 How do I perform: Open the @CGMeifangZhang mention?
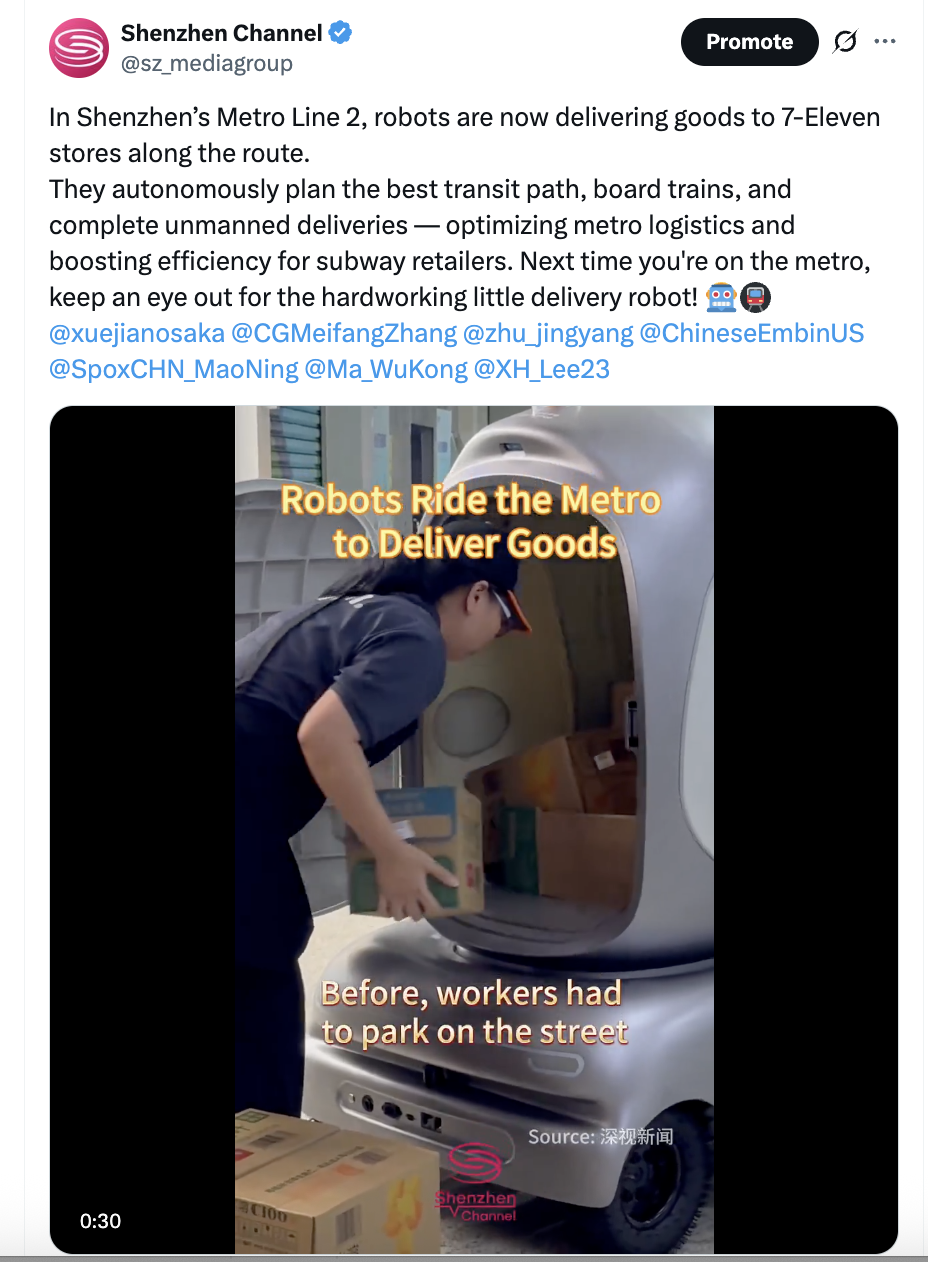click(346, 333)
